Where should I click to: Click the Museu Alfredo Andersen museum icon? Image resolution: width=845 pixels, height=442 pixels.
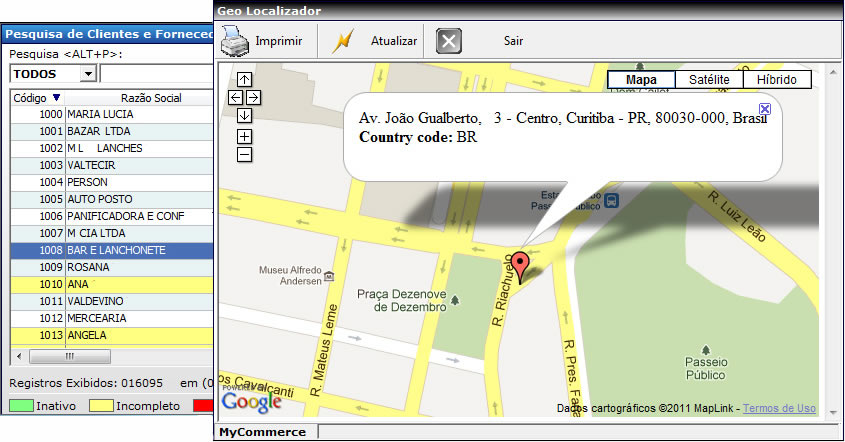click(x=329, y=277)
